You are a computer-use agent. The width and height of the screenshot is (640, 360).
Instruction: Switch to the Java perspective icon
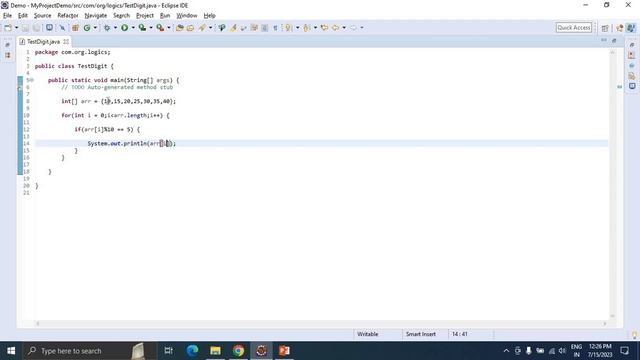631,28
